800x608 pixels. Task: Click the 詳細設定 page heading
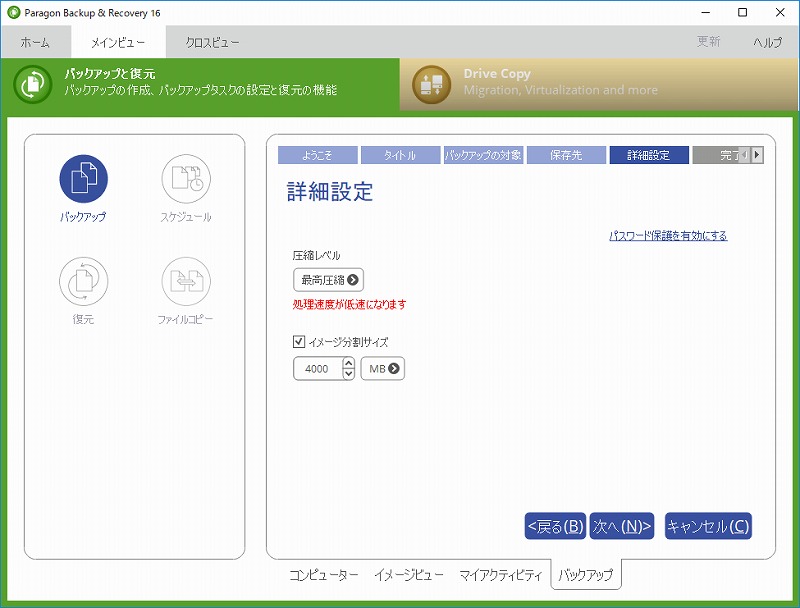tap(330, 192)
